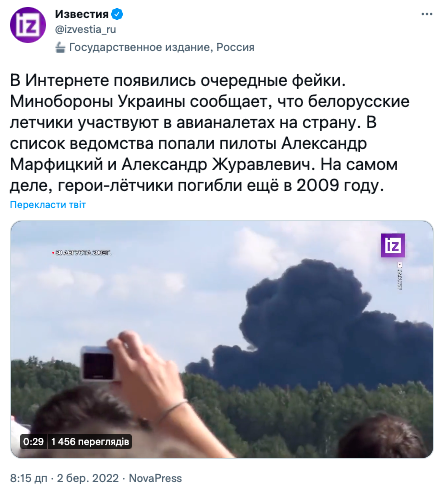446x493 pixels.
Task: Click the 1 456 переглядів view counter
Action: point(90,442)
